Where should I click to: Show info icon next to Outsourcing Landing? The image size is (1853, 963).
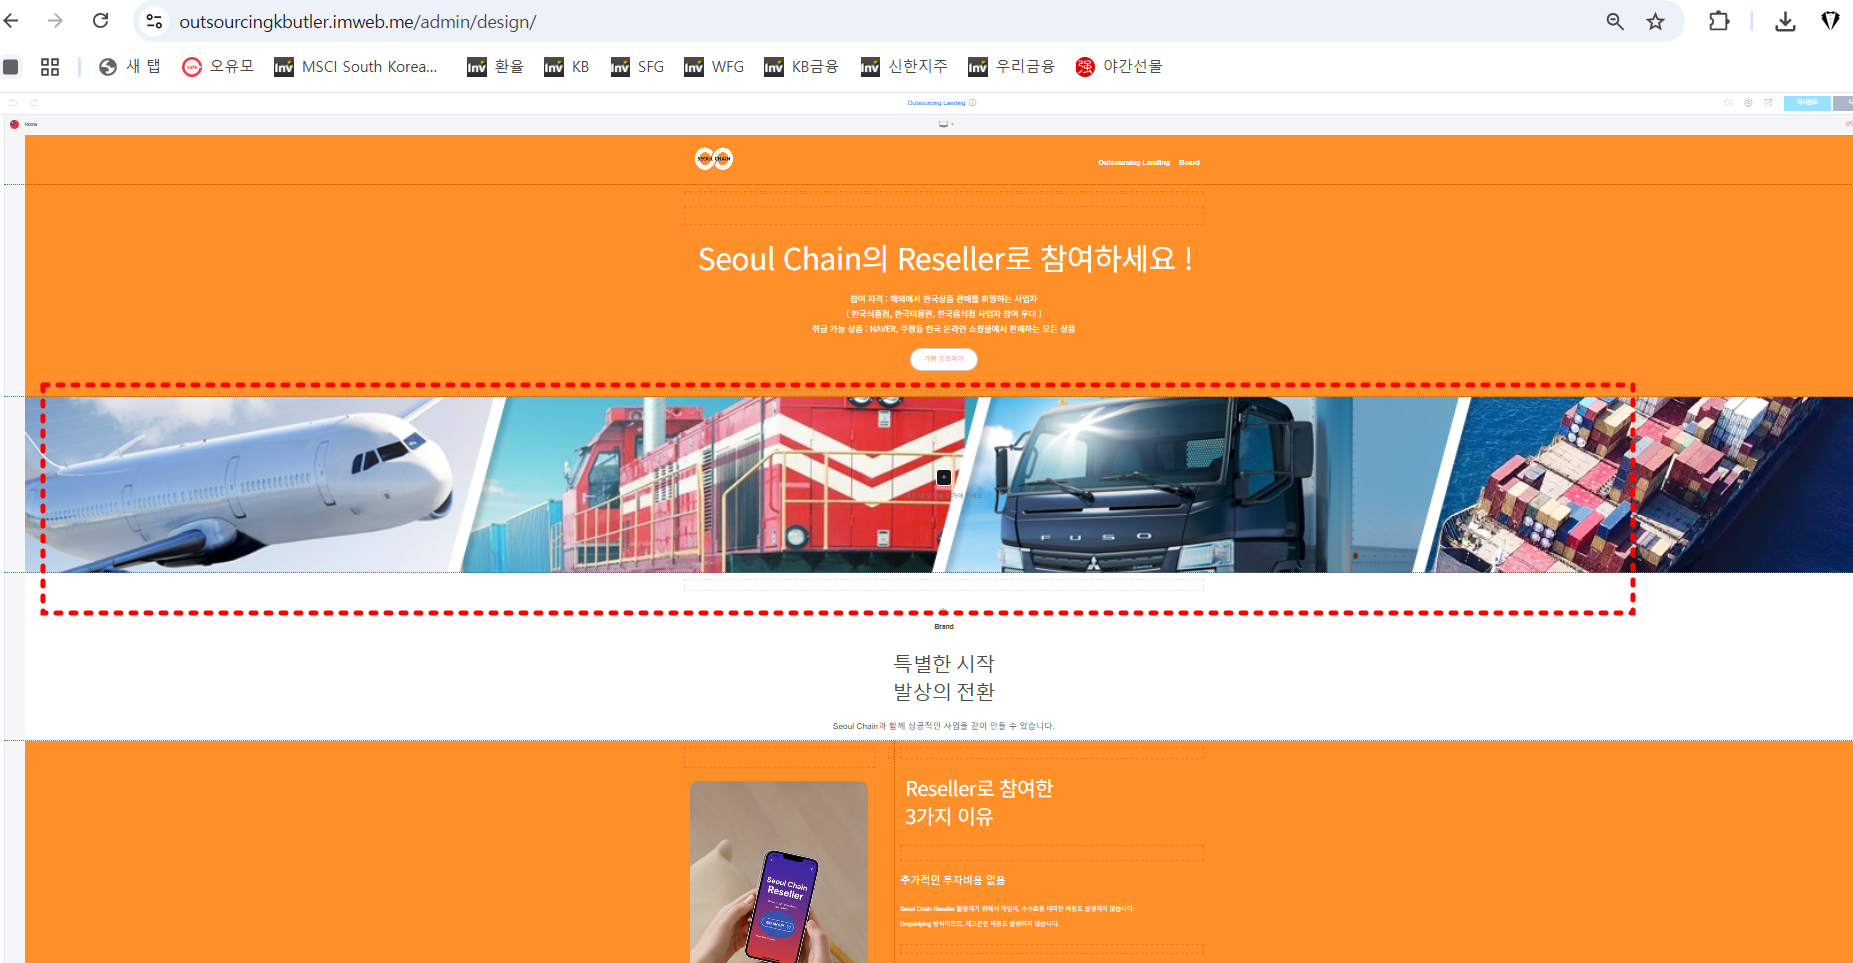tap(972, 103)
